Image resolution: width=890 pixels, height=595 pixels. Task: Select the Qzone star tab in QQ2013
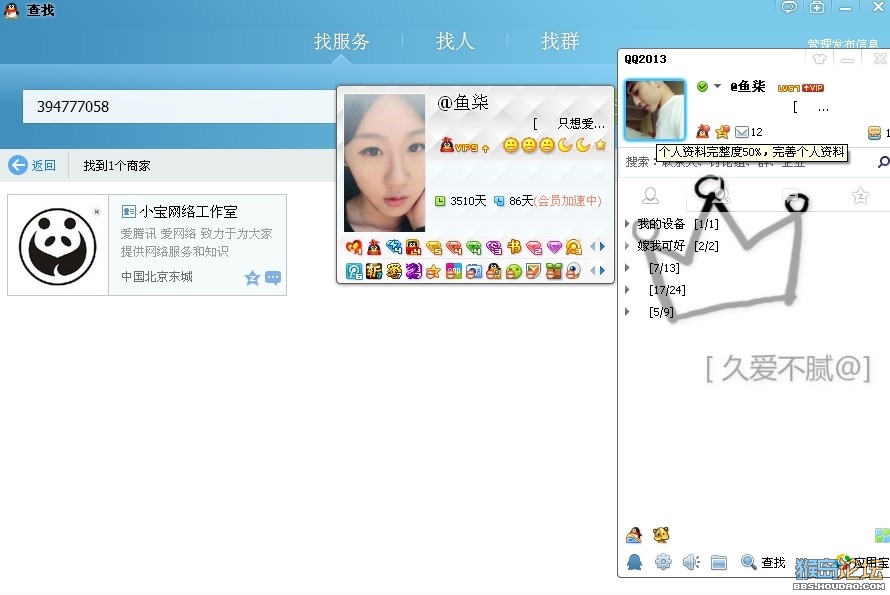860,196
